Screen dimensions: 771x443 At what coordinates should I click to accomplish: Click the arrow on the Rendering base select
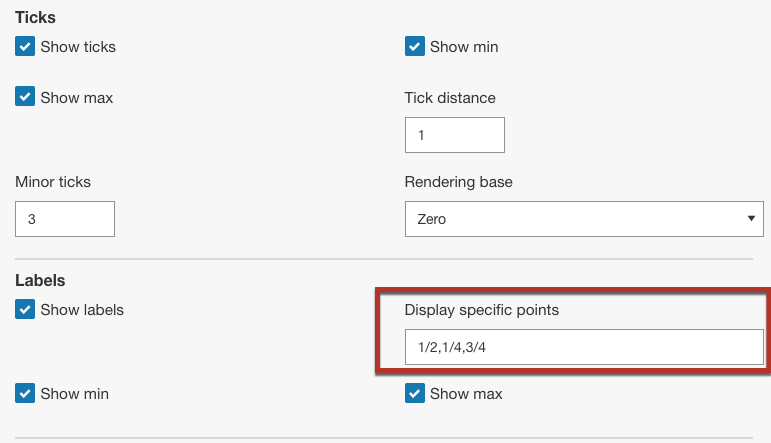tap(750, 219)
